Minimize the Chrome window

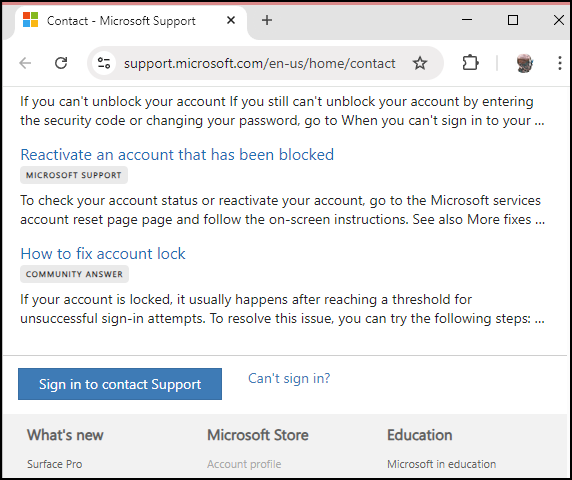coord(467,20)
